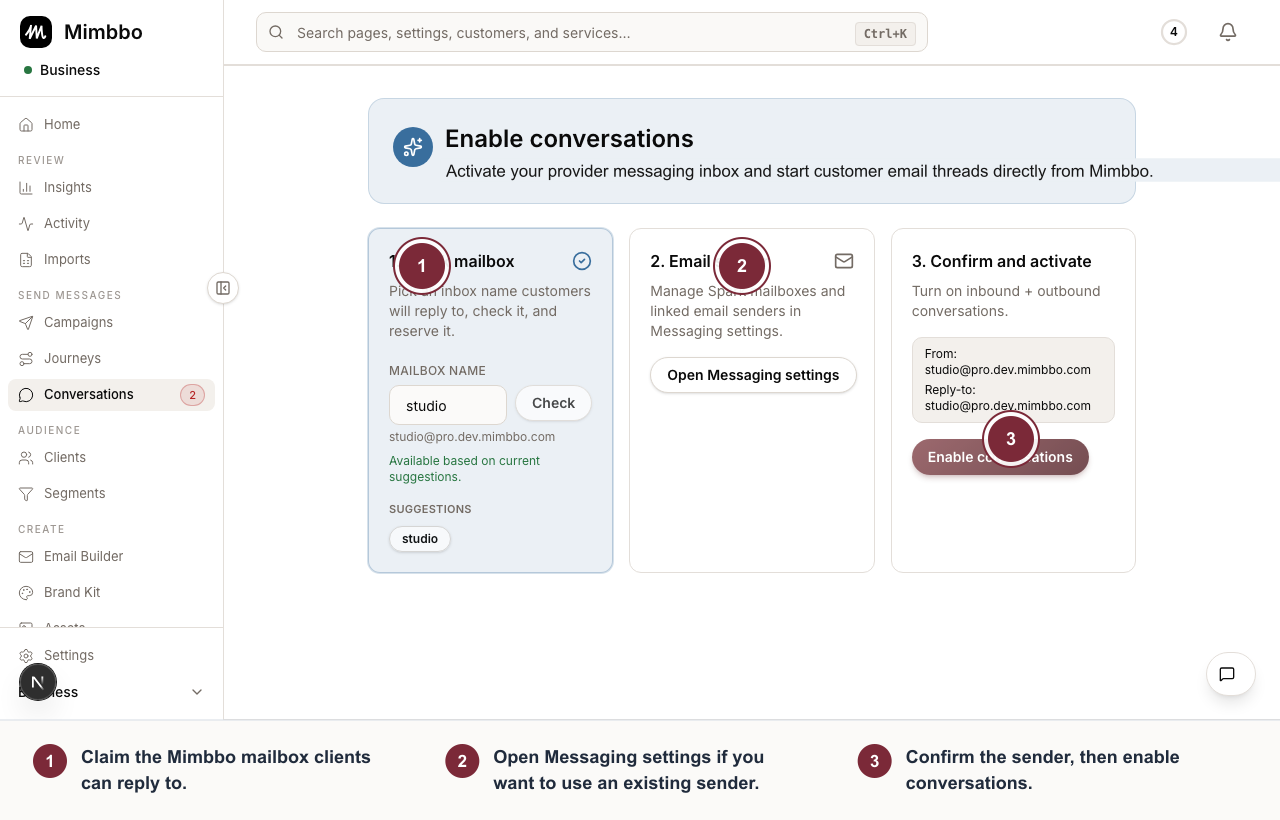
Task: Open Imports in the sidebar
Action: tap(111, 260)
